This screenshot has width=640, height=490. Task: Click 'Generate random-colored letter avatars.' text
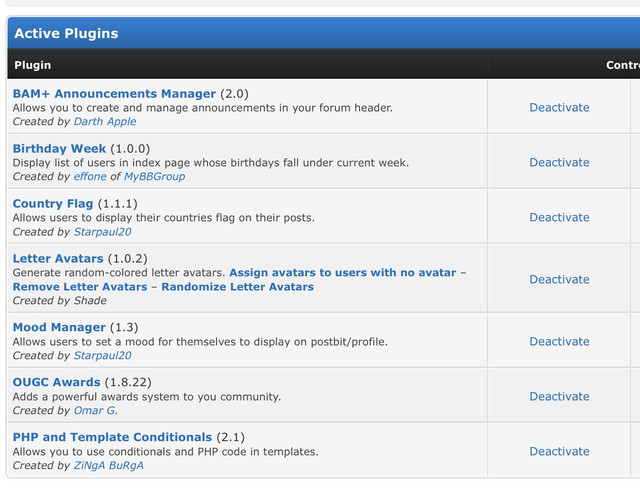pos(119,272)
